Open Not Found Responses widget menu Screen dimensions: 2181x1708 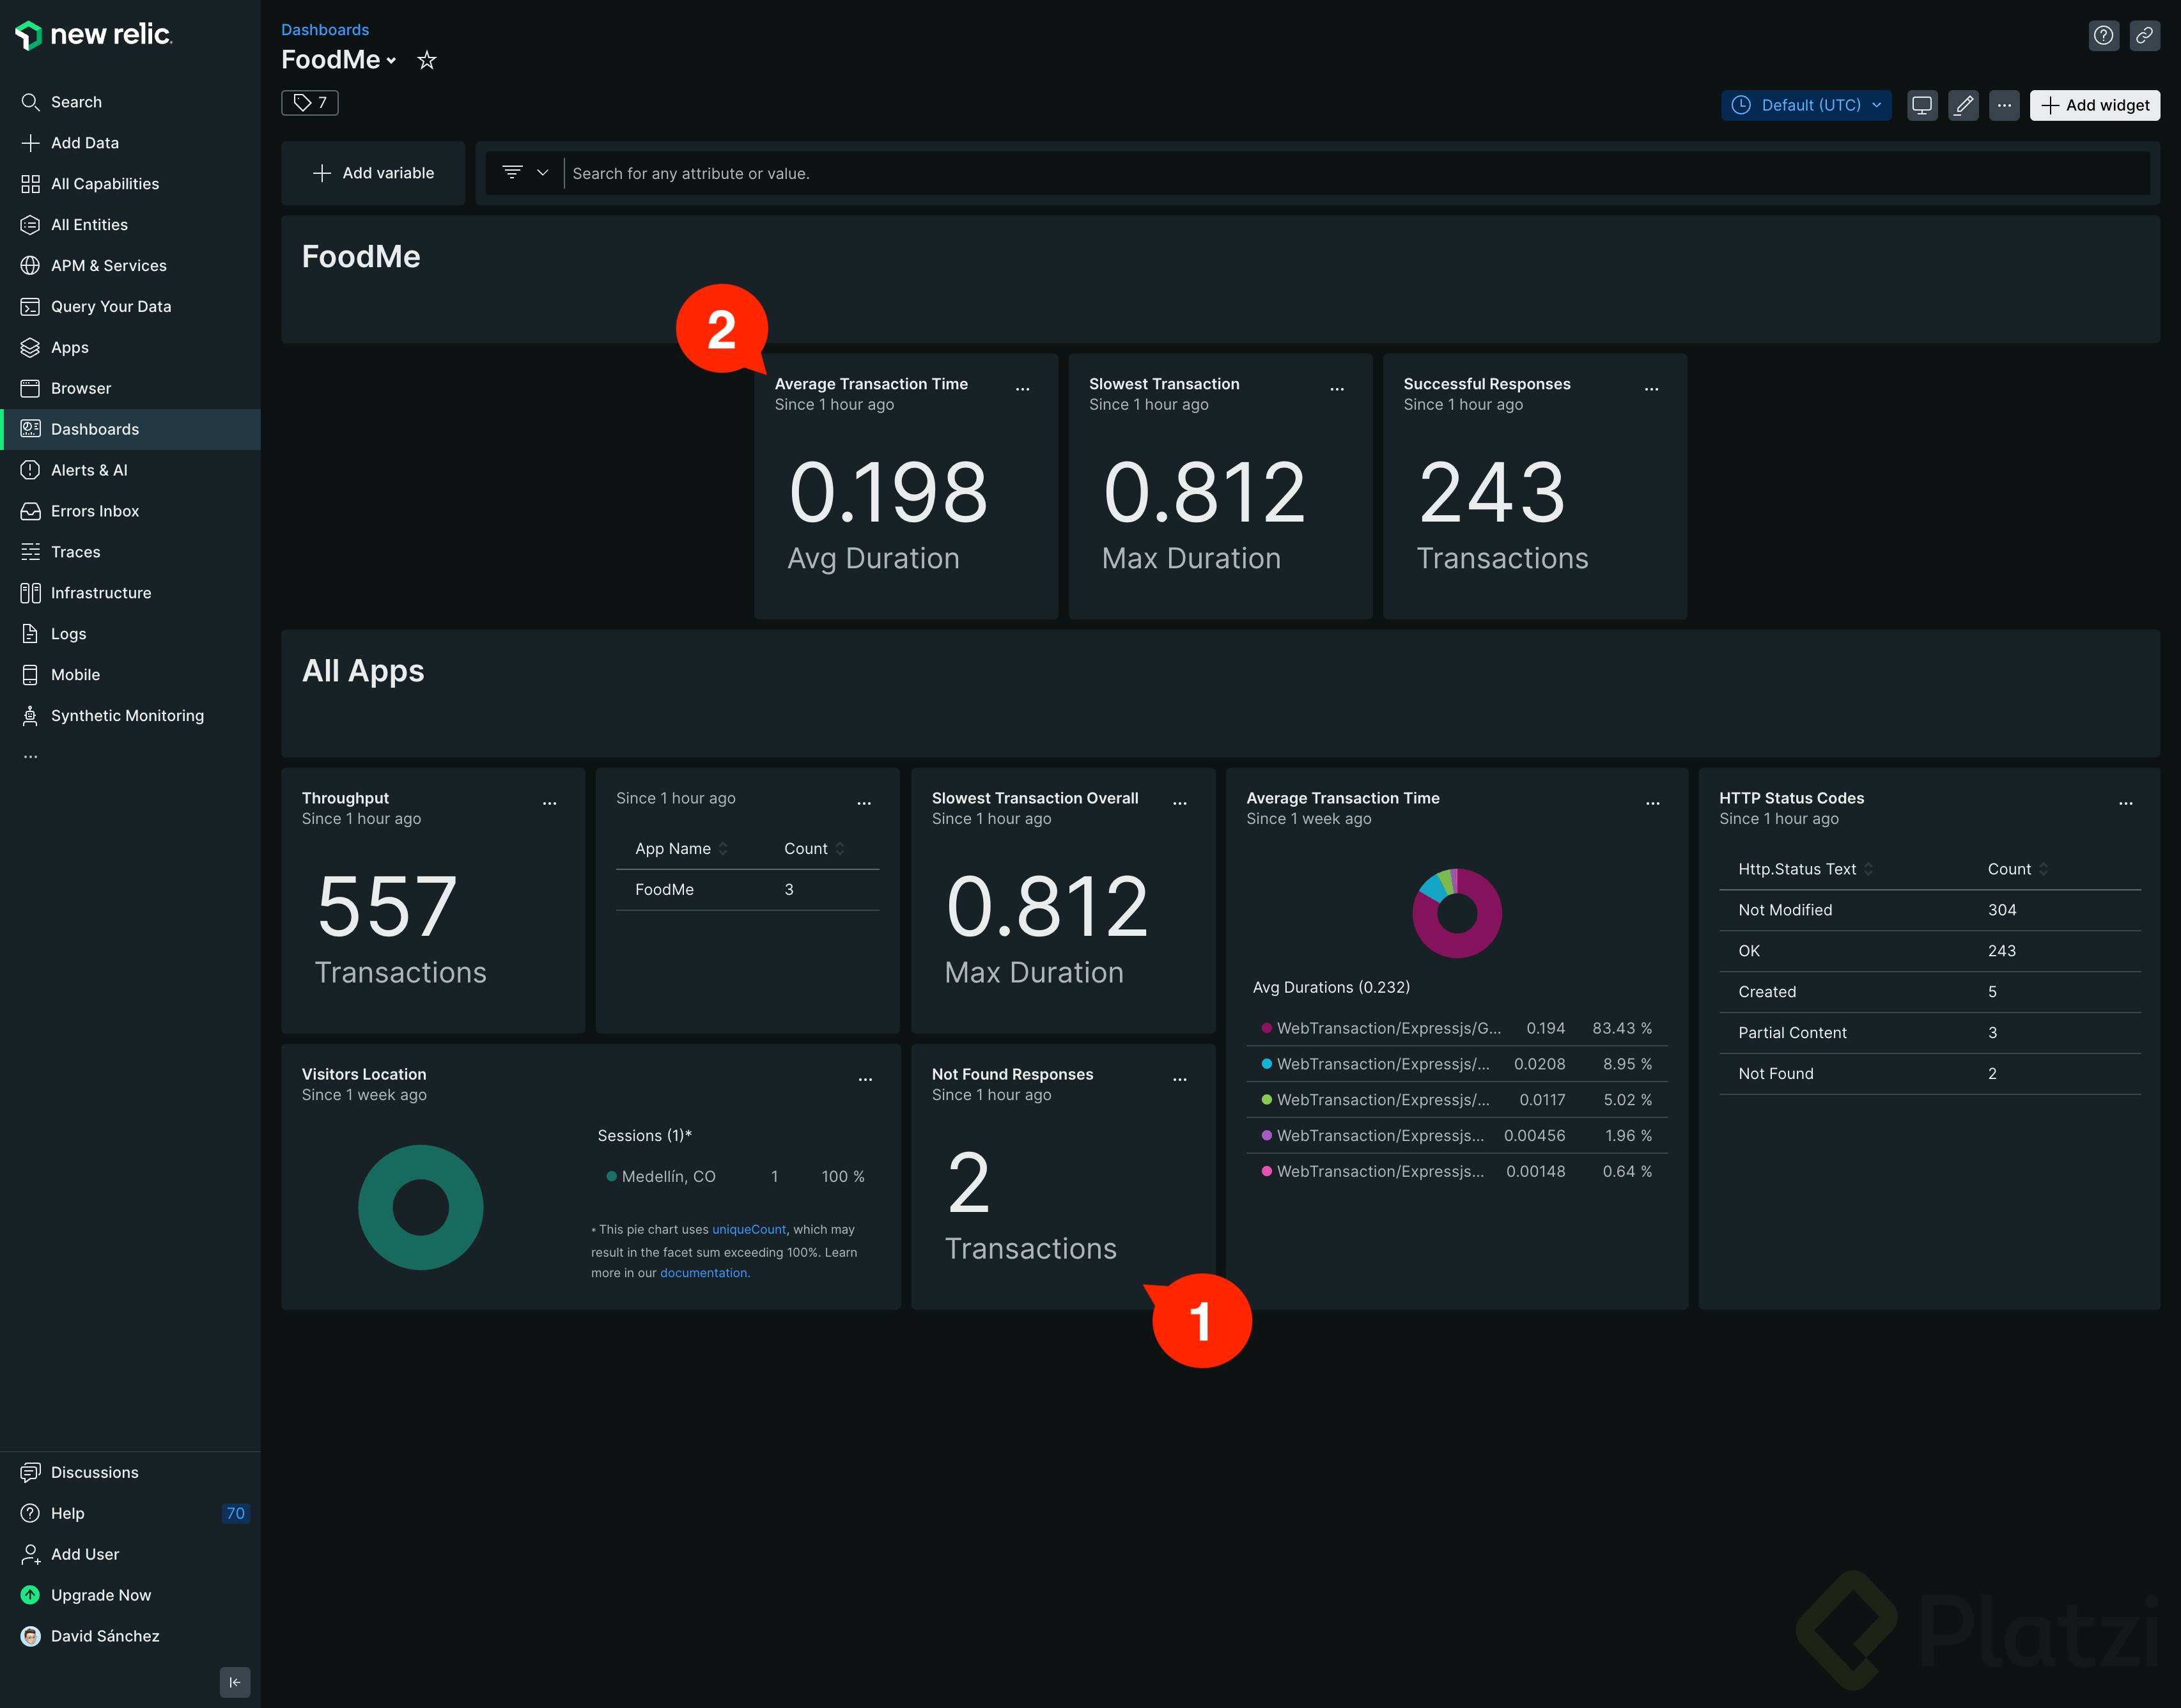(x=1180, y=1080)
